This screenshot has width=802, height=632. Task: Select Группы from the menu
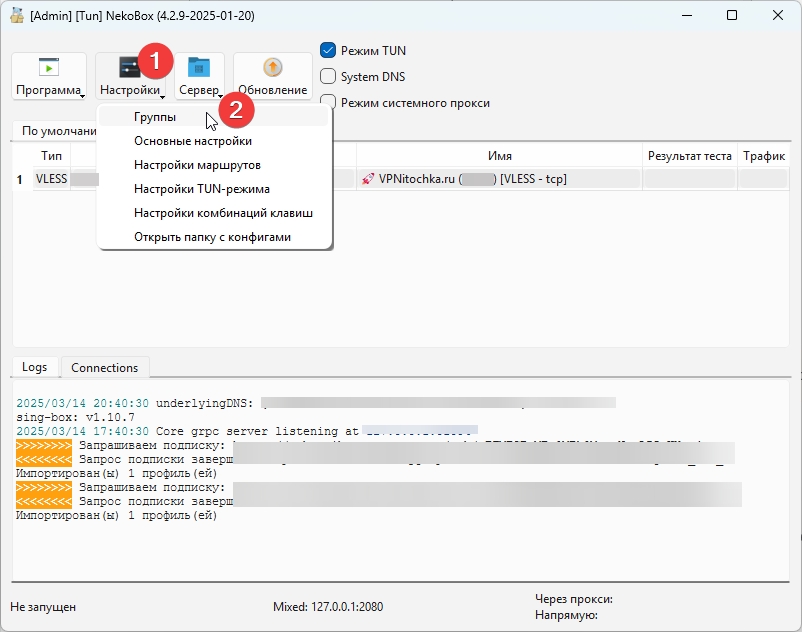click(x=155, y=117)
